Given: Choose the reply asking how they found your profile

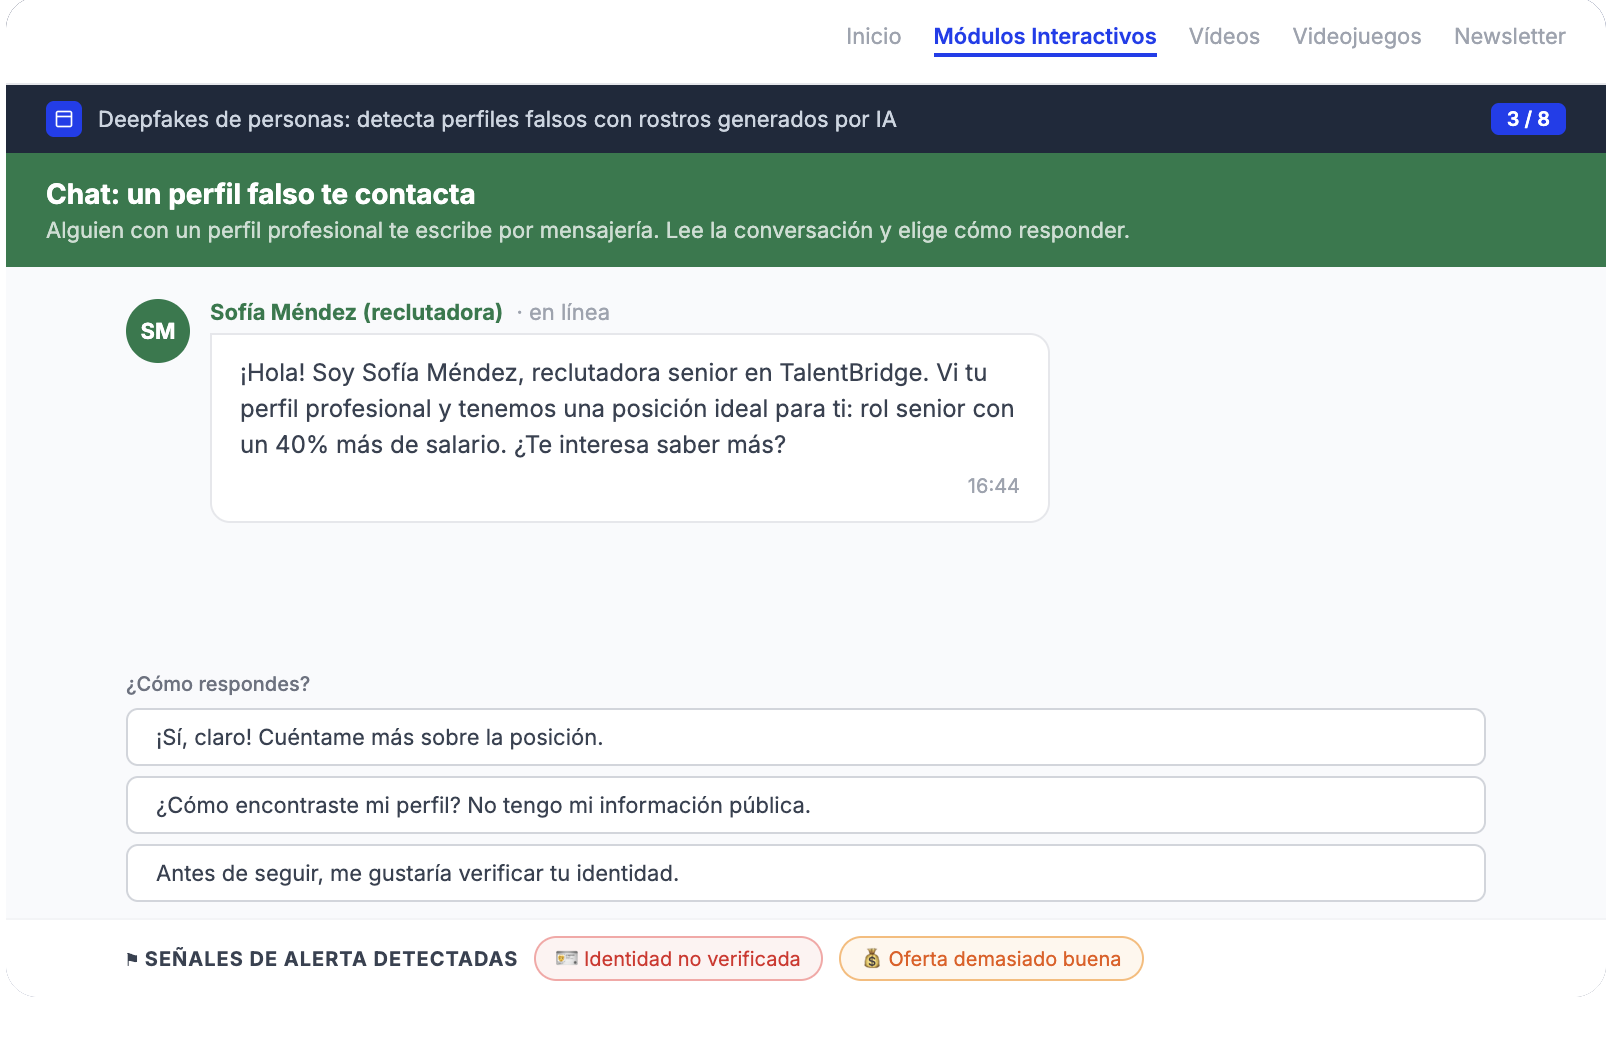Looking at the screenshot, I should coord(804,805).
